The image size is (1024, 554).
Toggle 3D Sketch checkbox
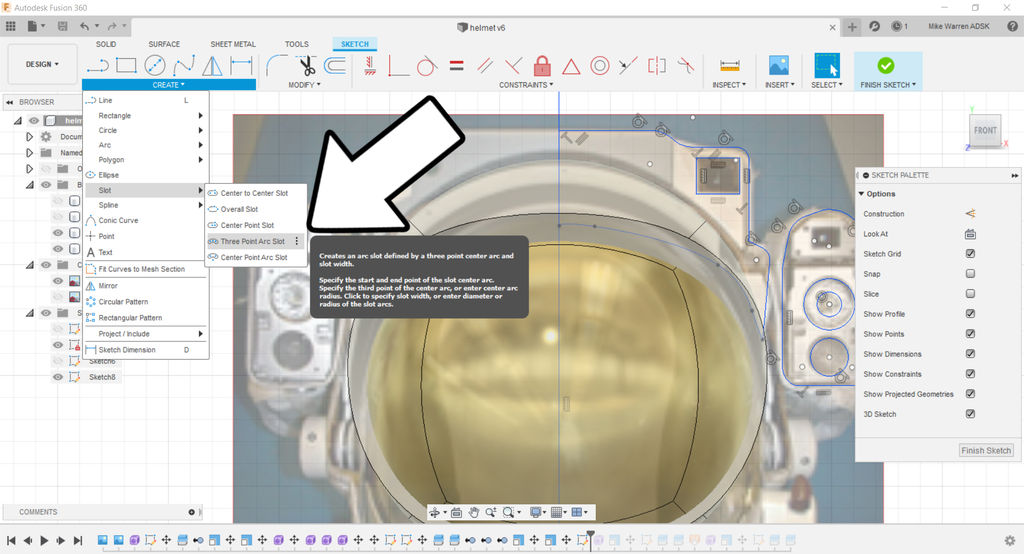click(970, 414)
